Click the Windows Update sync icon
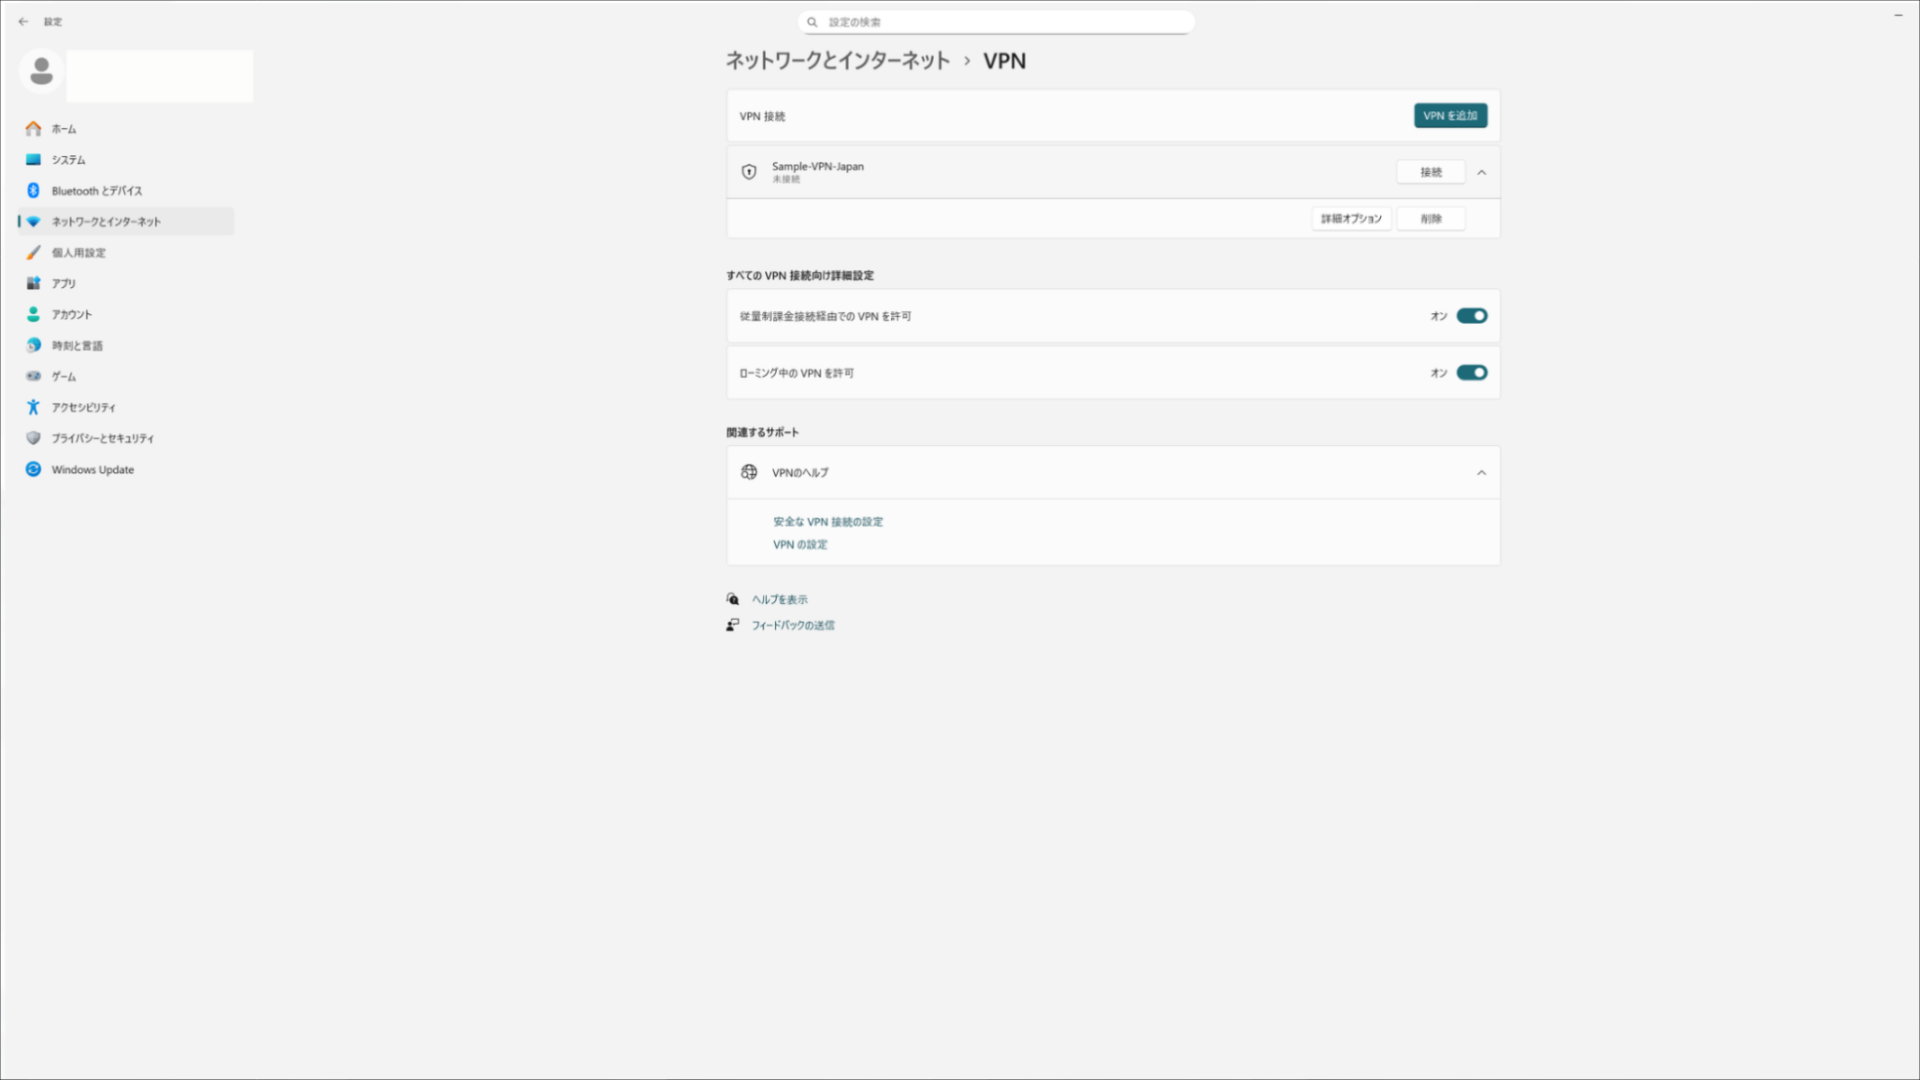 click(x=33, y=469)
